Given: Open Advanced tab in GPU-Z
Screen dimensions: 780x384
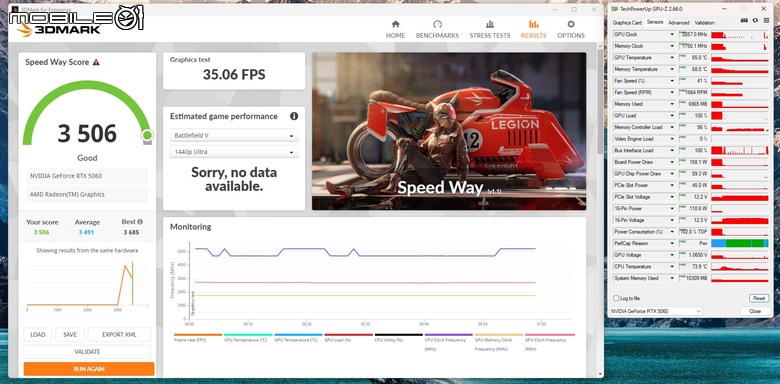Looking at the screenshot, I should pos(679,22).
